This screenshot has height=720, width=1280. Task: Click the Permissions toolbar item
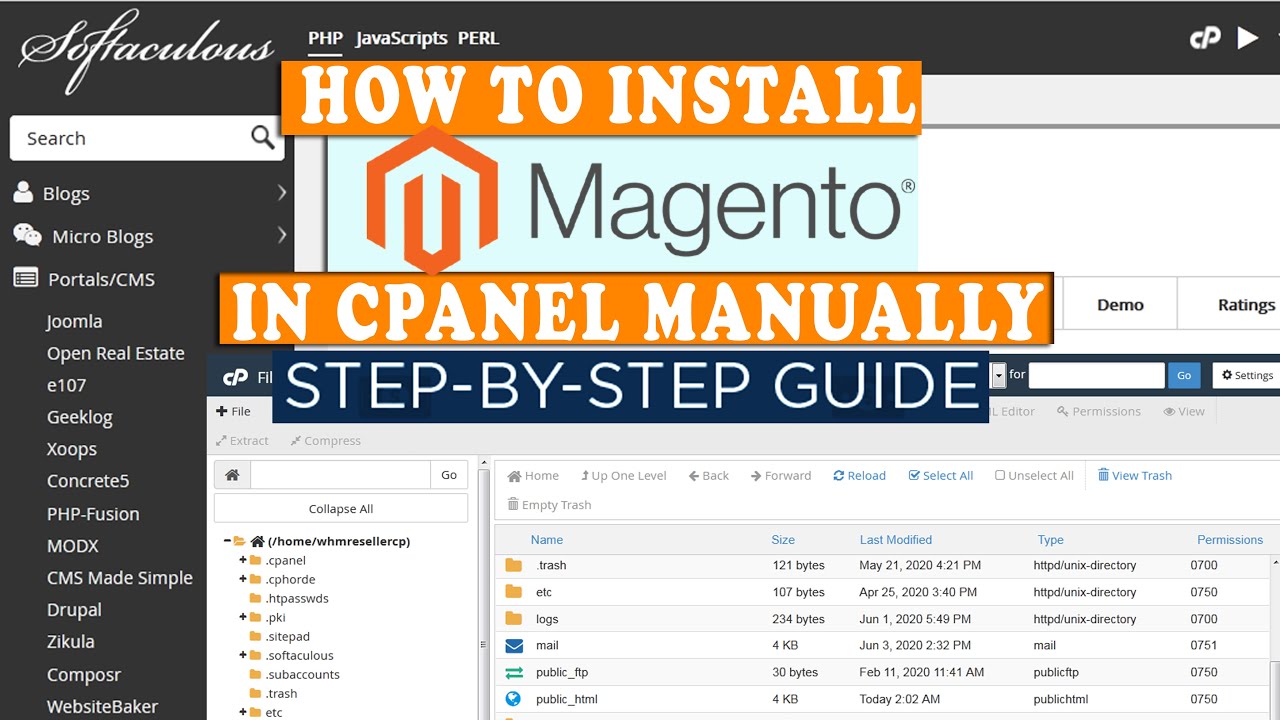pyautogui.click(x=1098, y=411)
